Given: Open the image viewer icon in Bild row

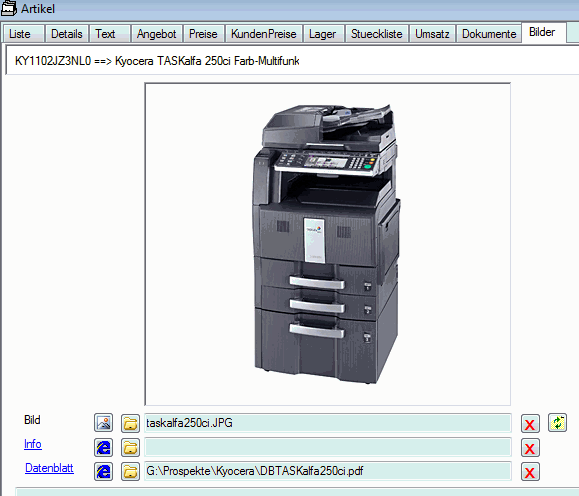Looking at the screenshot, I should coord(103,423).
